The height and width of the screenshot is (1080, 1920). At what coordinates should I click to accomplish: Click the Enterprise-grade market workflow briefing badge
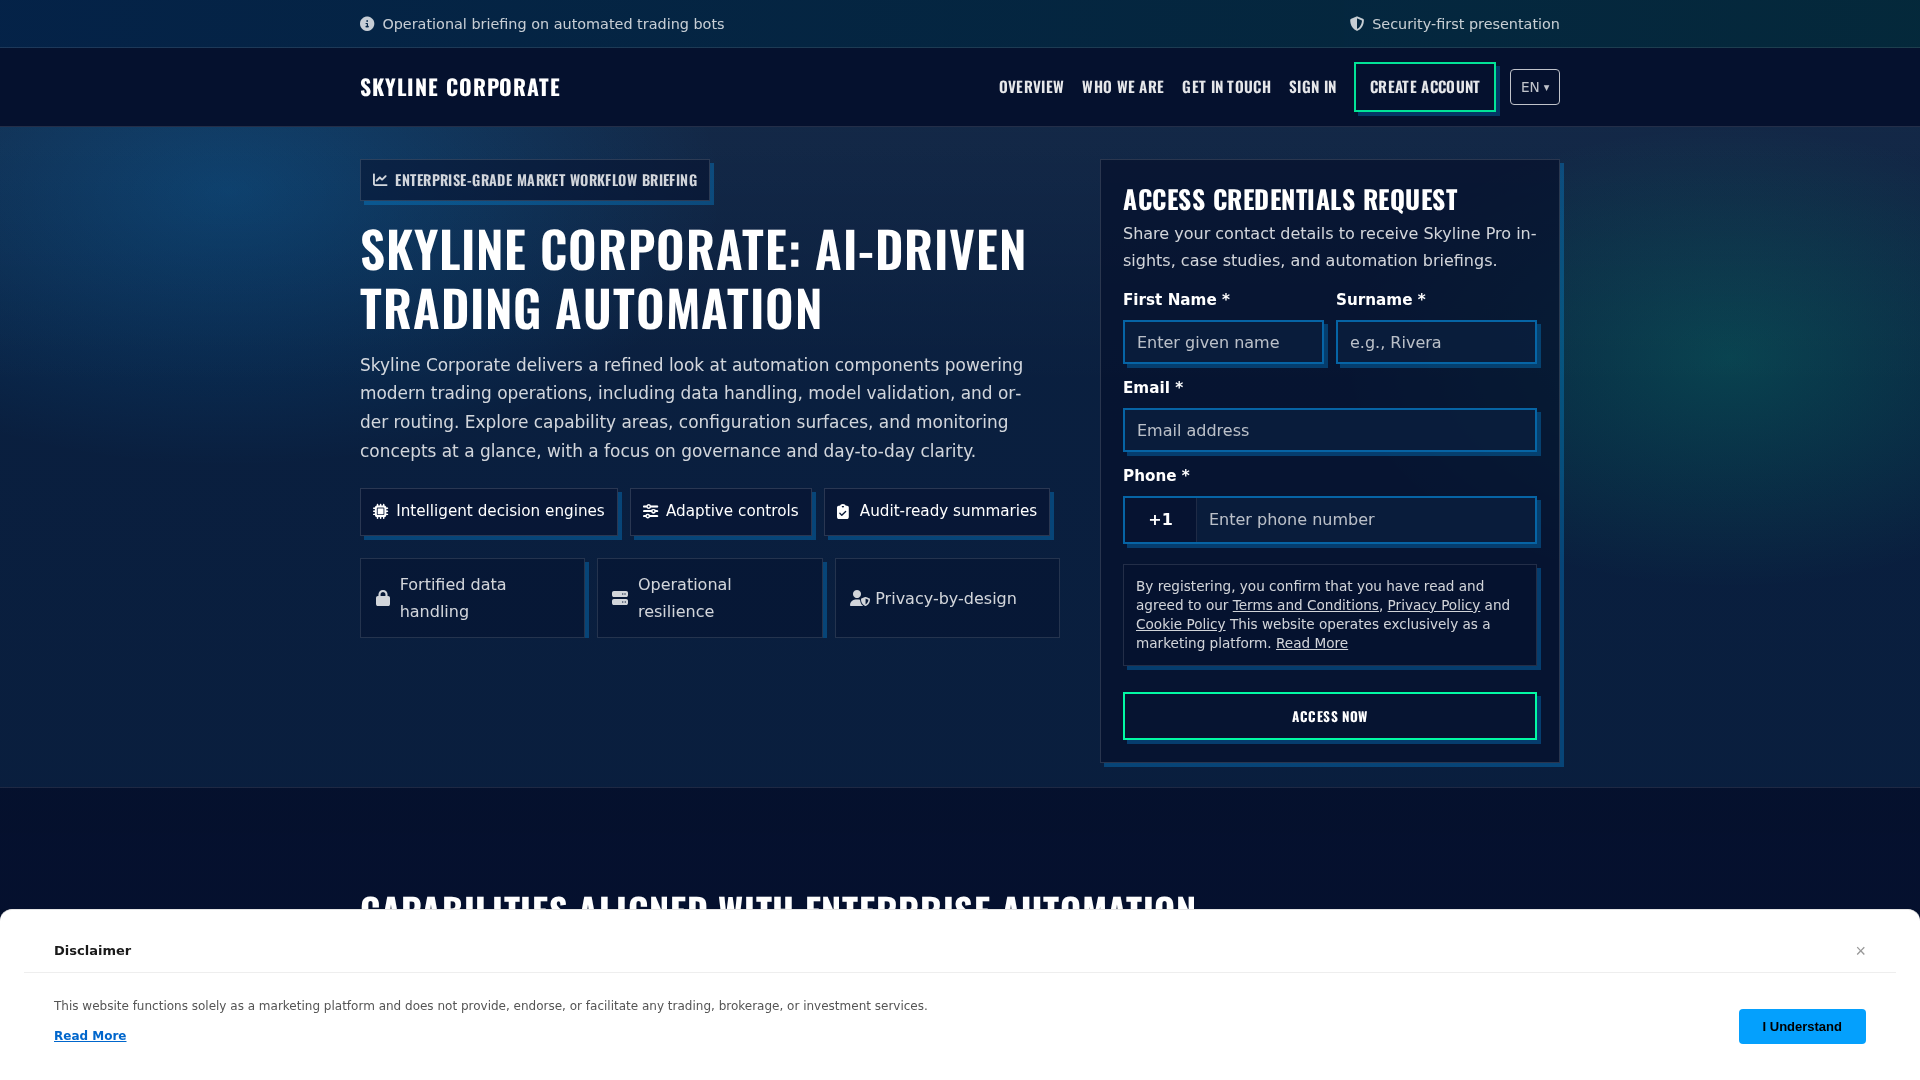tap(535, 180)
